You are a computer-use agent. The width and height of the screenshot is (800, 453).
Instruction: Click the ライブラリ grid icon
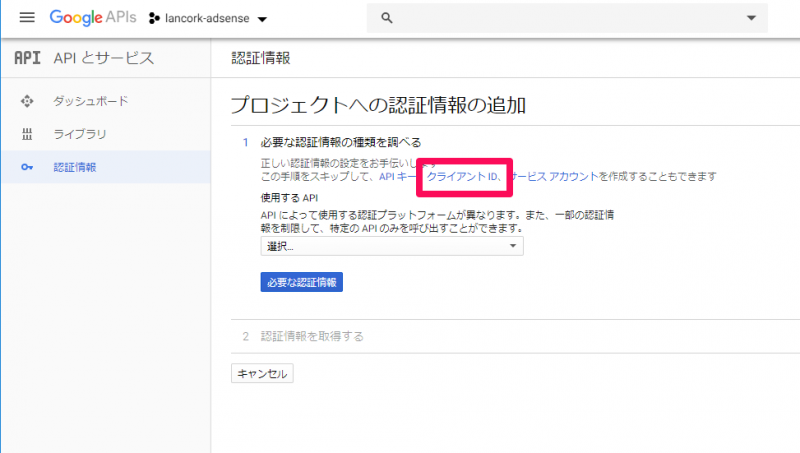click(27, 134)
